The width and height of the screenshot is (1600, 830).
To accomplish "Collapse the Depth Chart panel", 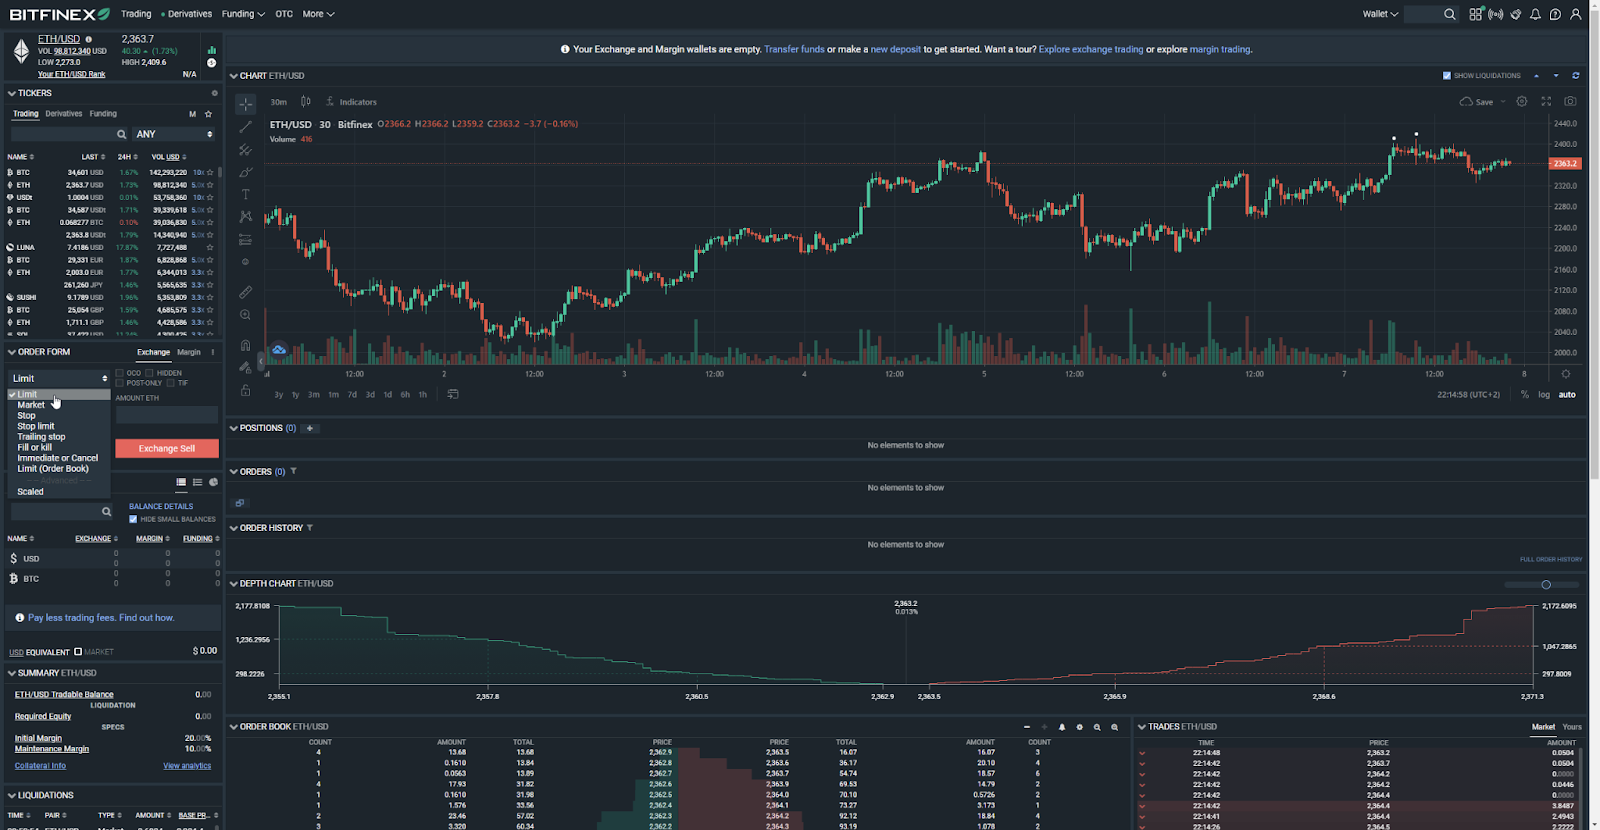I will pos(234,584).
